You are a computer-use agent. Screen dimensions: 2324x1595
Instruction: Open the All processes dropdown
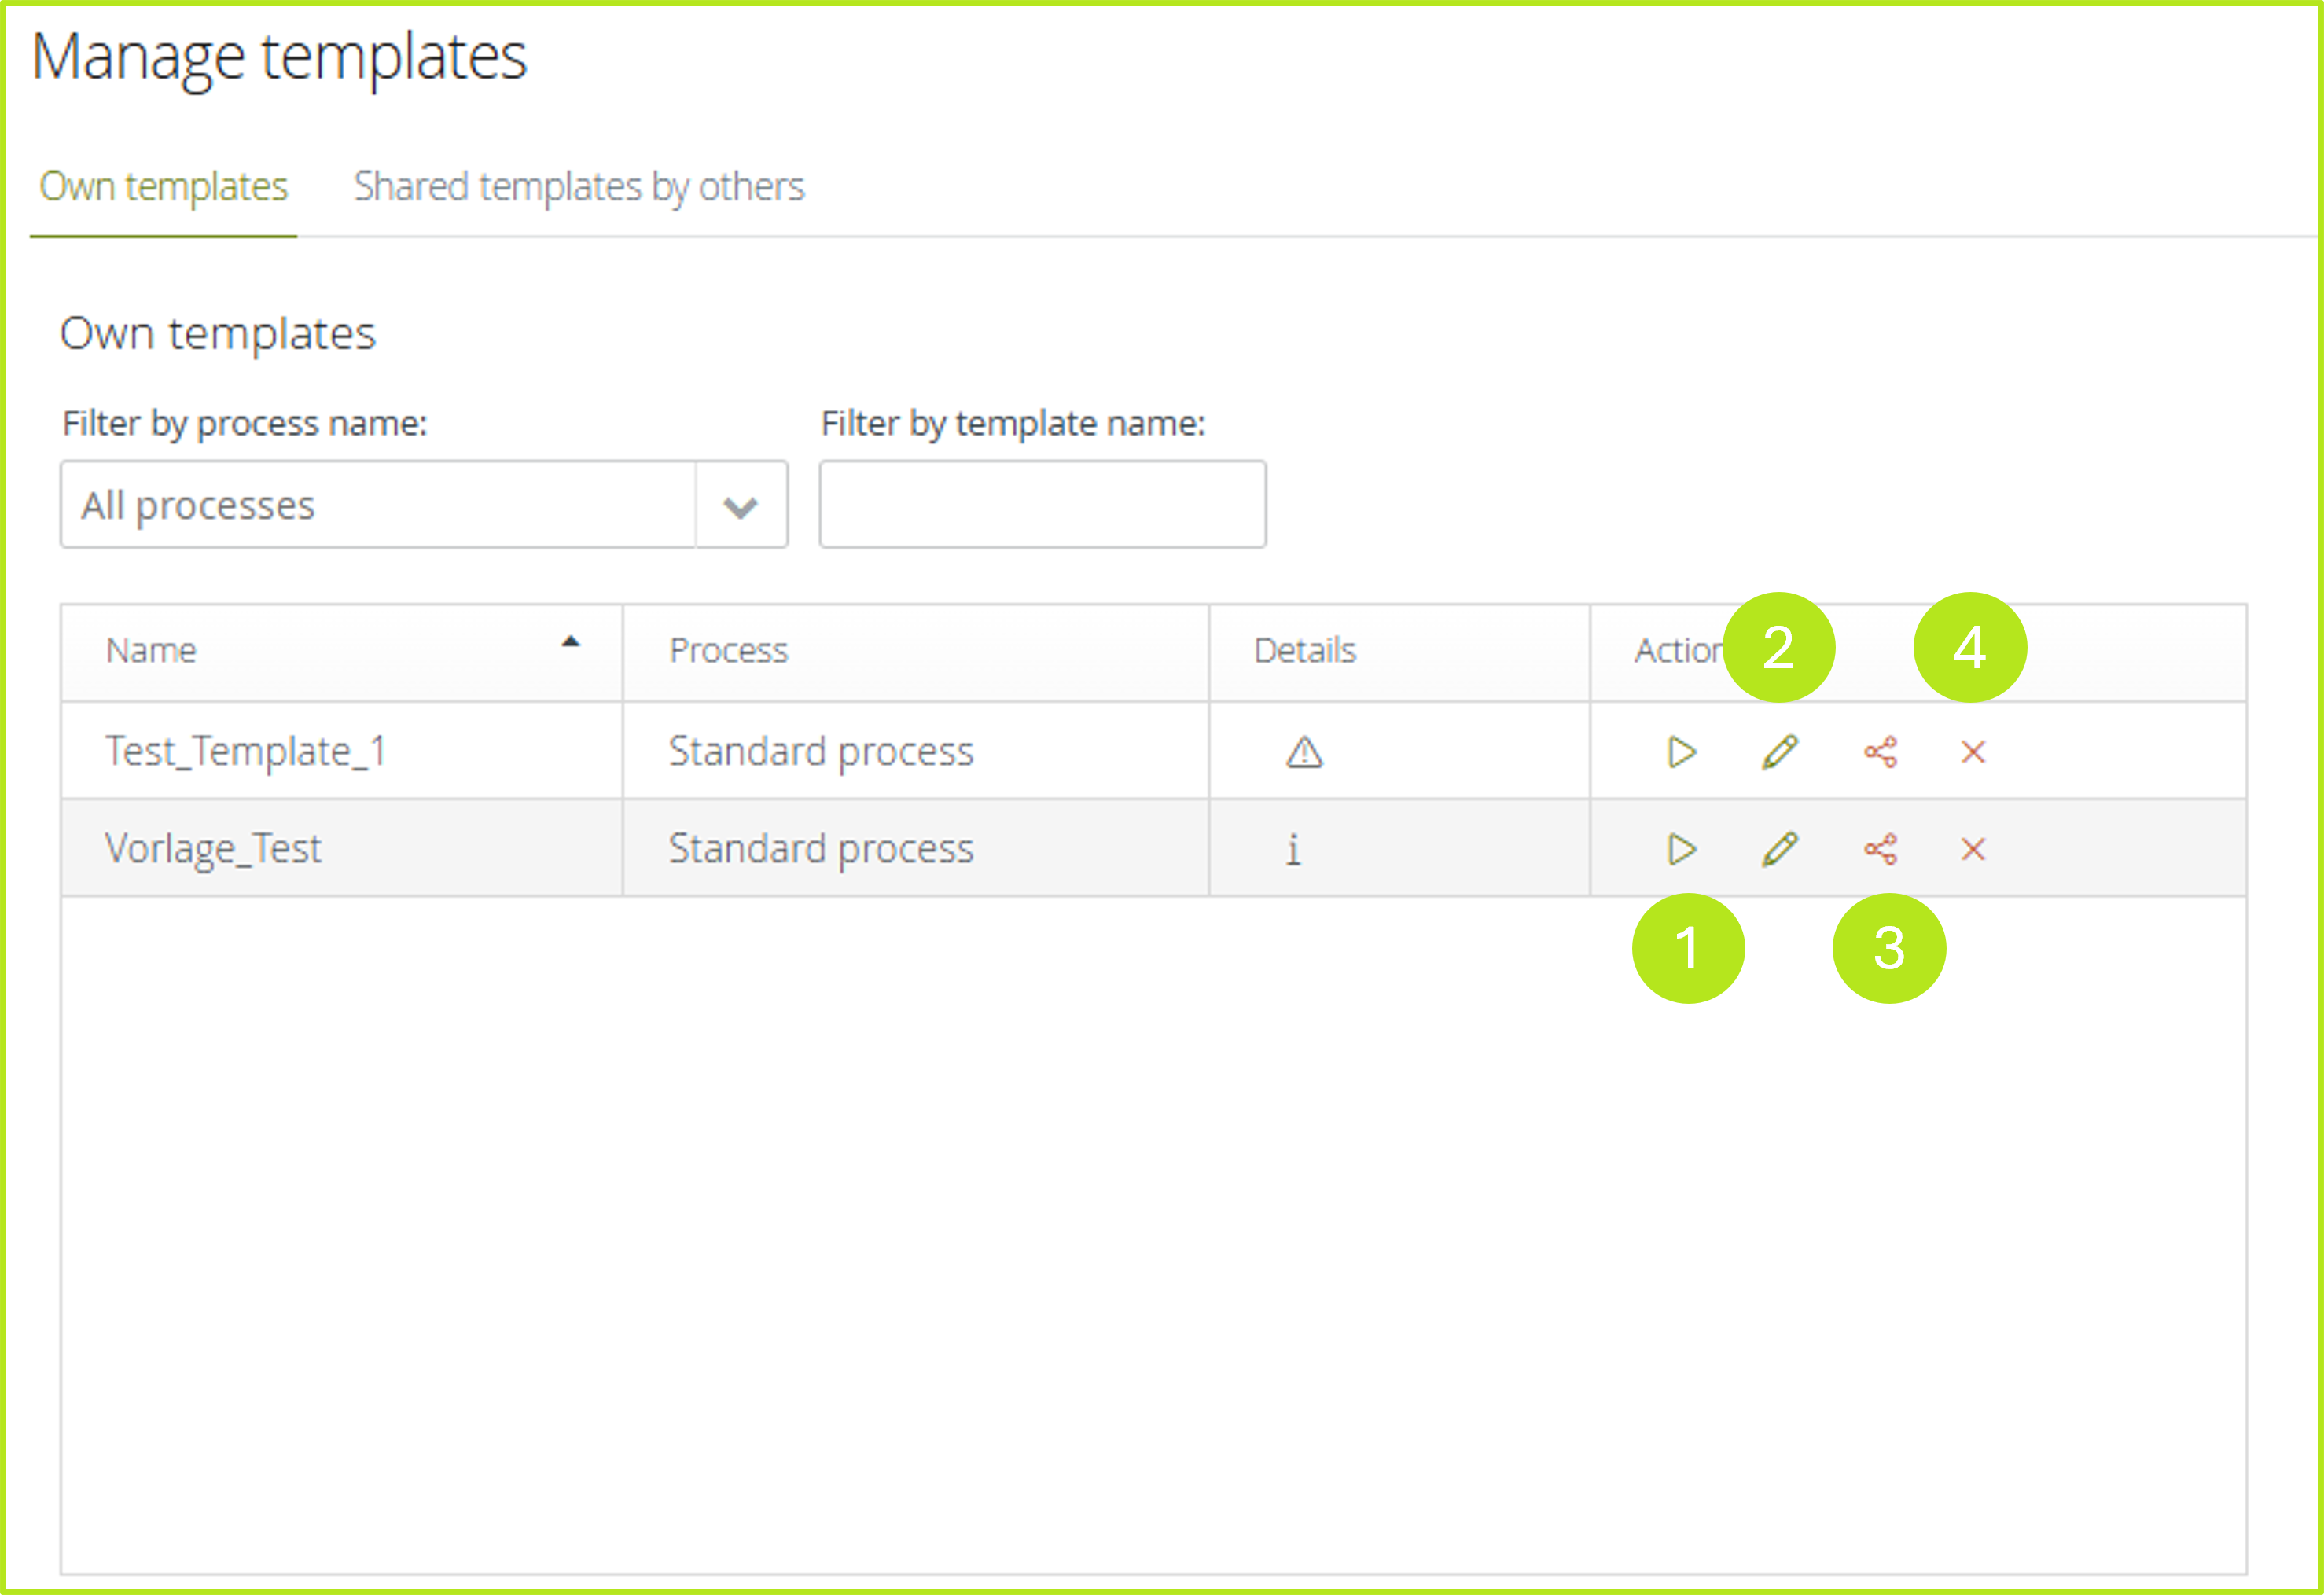click(x=378, y=505)
